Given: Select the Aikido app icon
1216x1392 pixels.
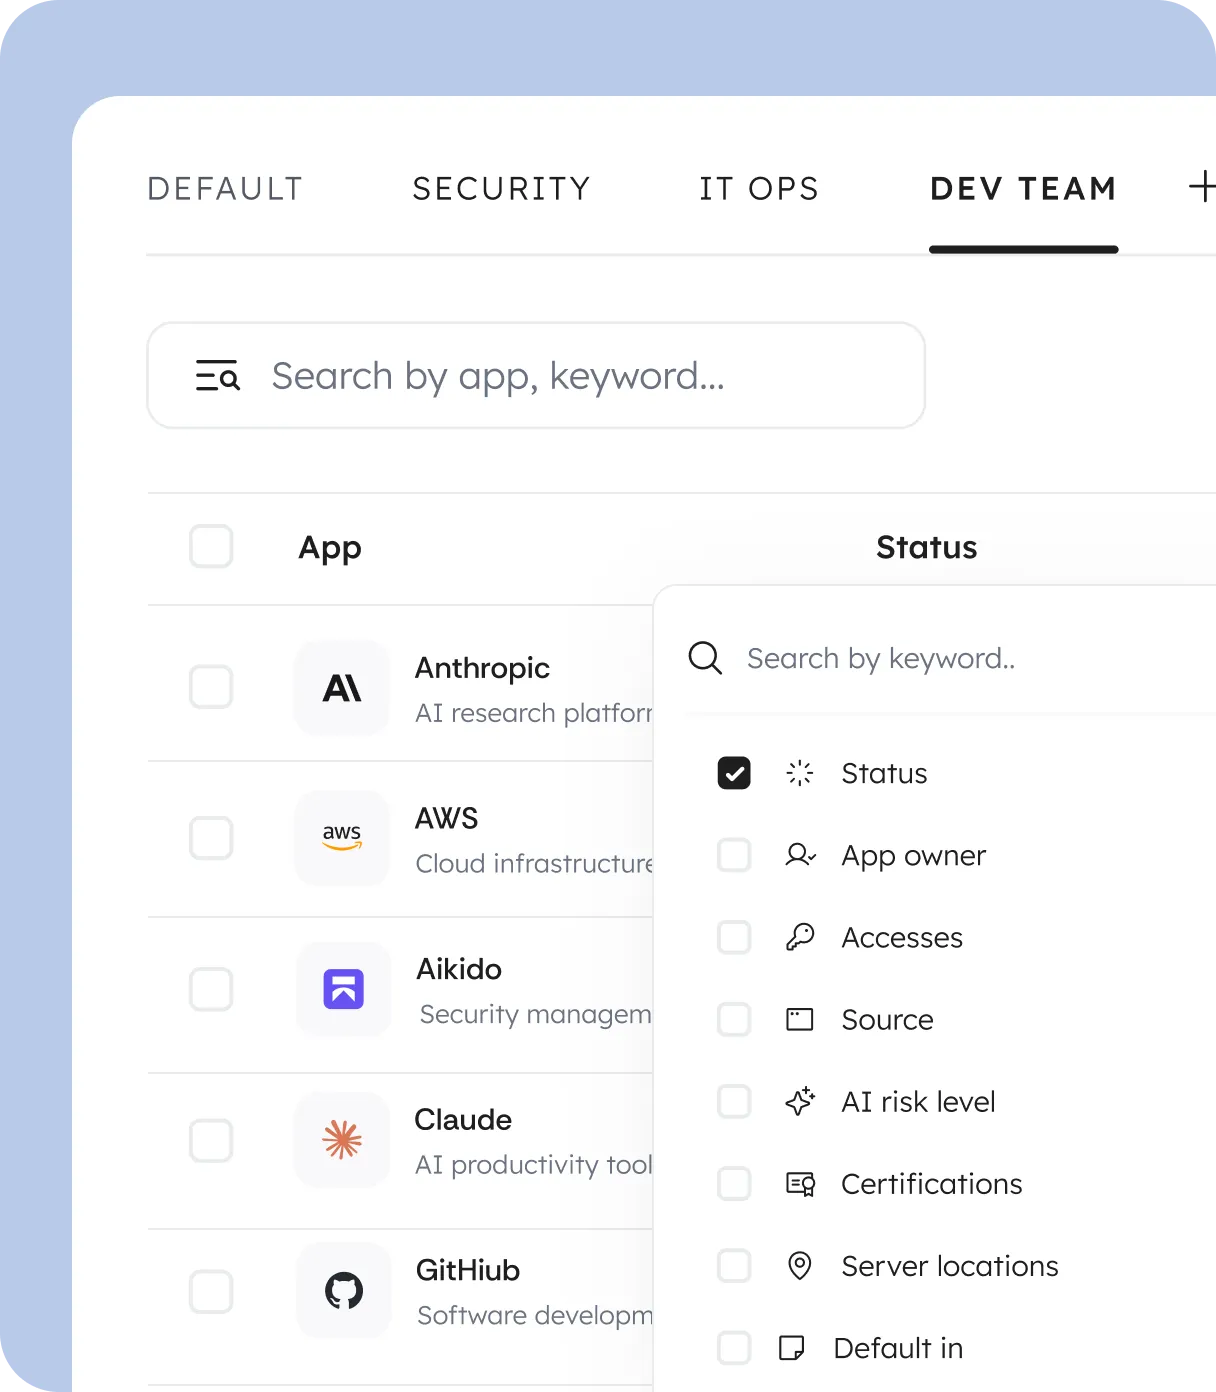Looking at the screenshot, I should point(343,989).
